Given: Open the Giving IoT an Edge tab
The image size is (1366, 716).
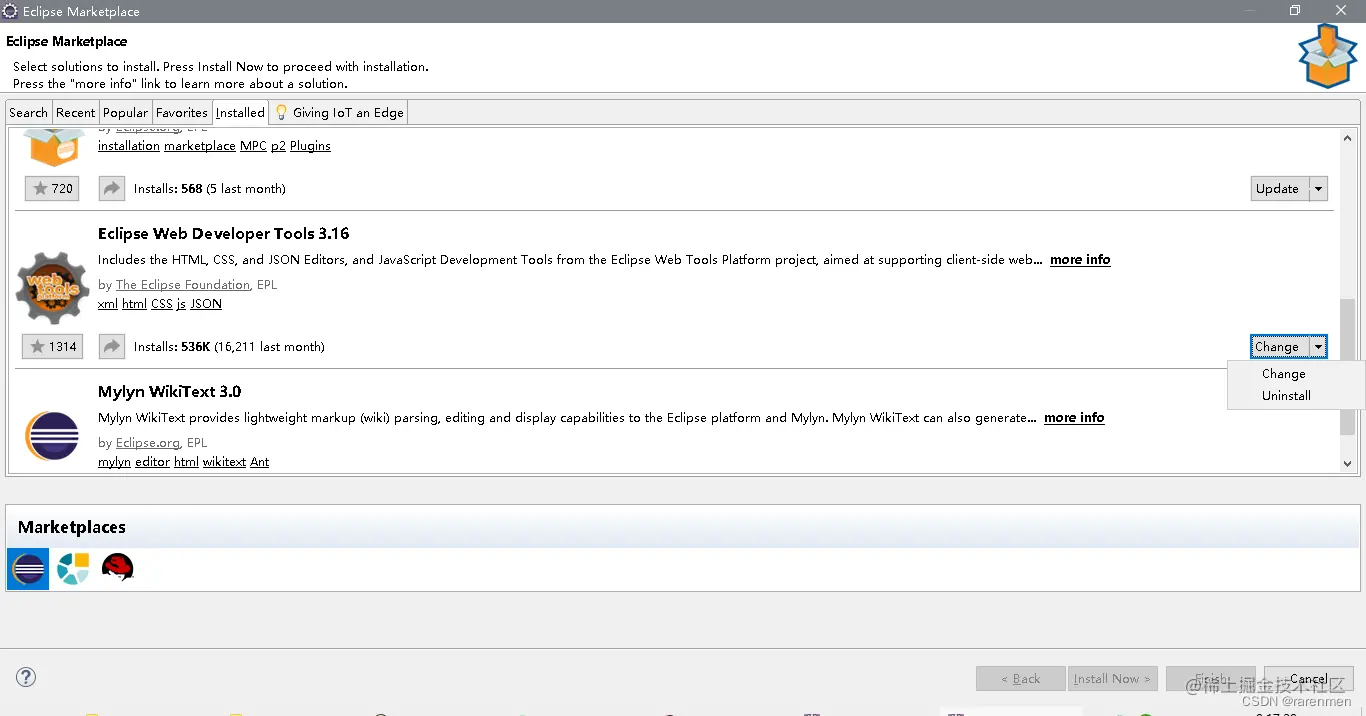Looking at the screenshot, I should pos(339,113).
